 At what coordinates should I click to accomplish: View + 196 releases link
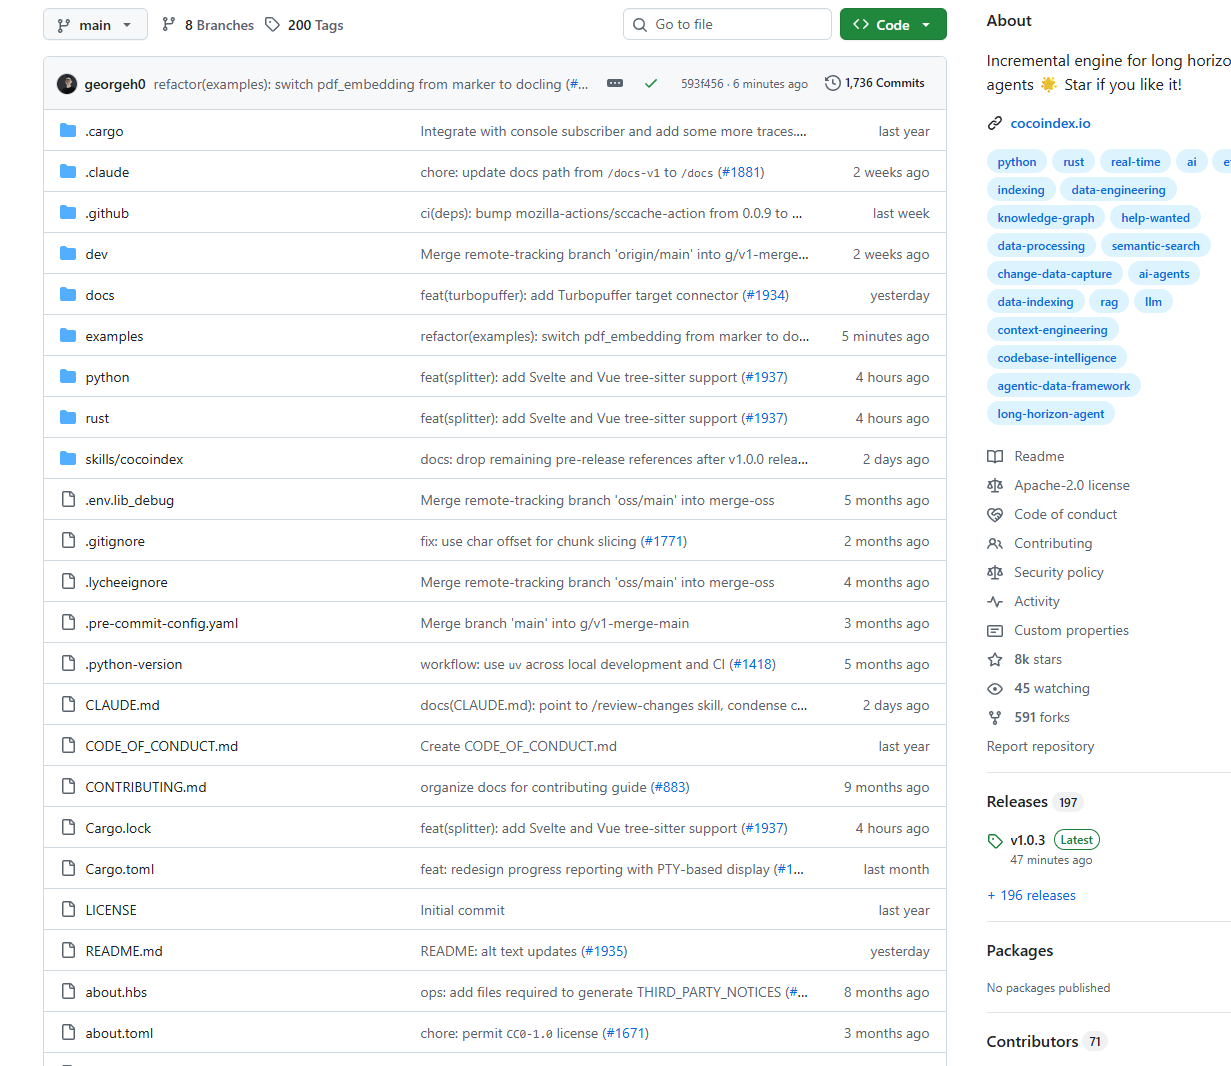pos(1032,895)
